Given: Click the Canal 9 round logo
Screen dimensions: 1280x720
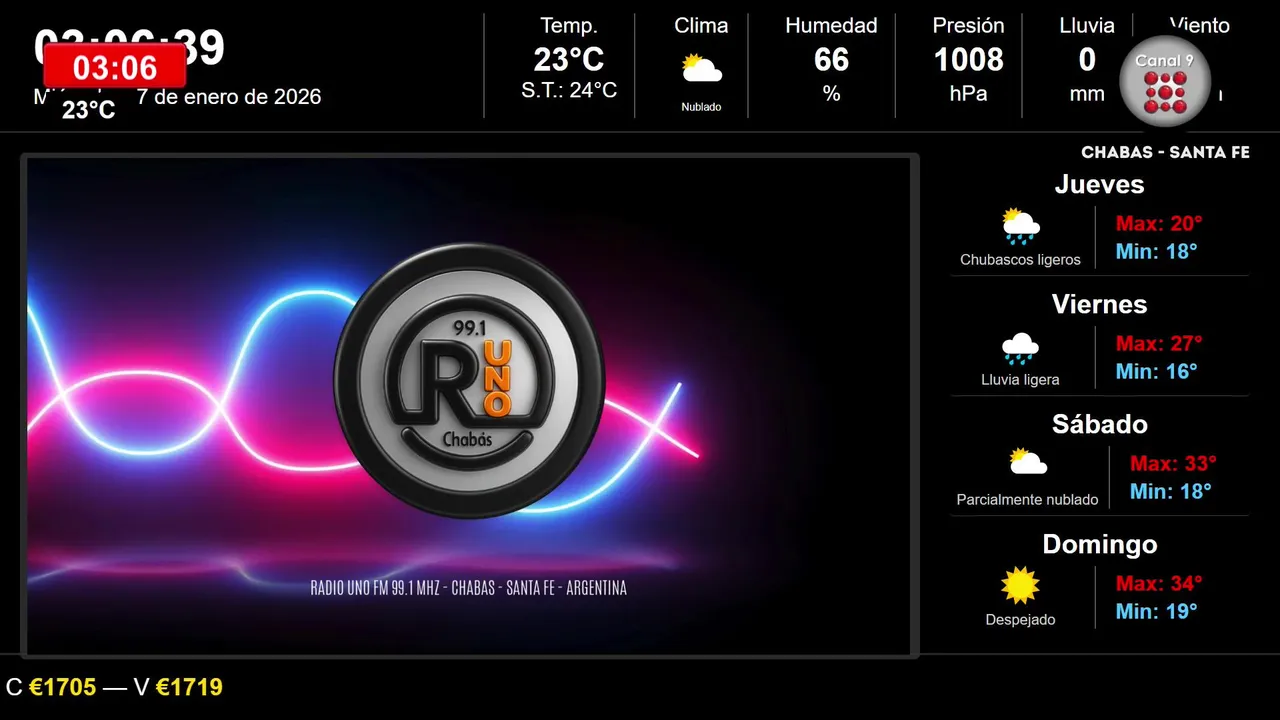Looking at the screenshot, I should point(1165,83).
